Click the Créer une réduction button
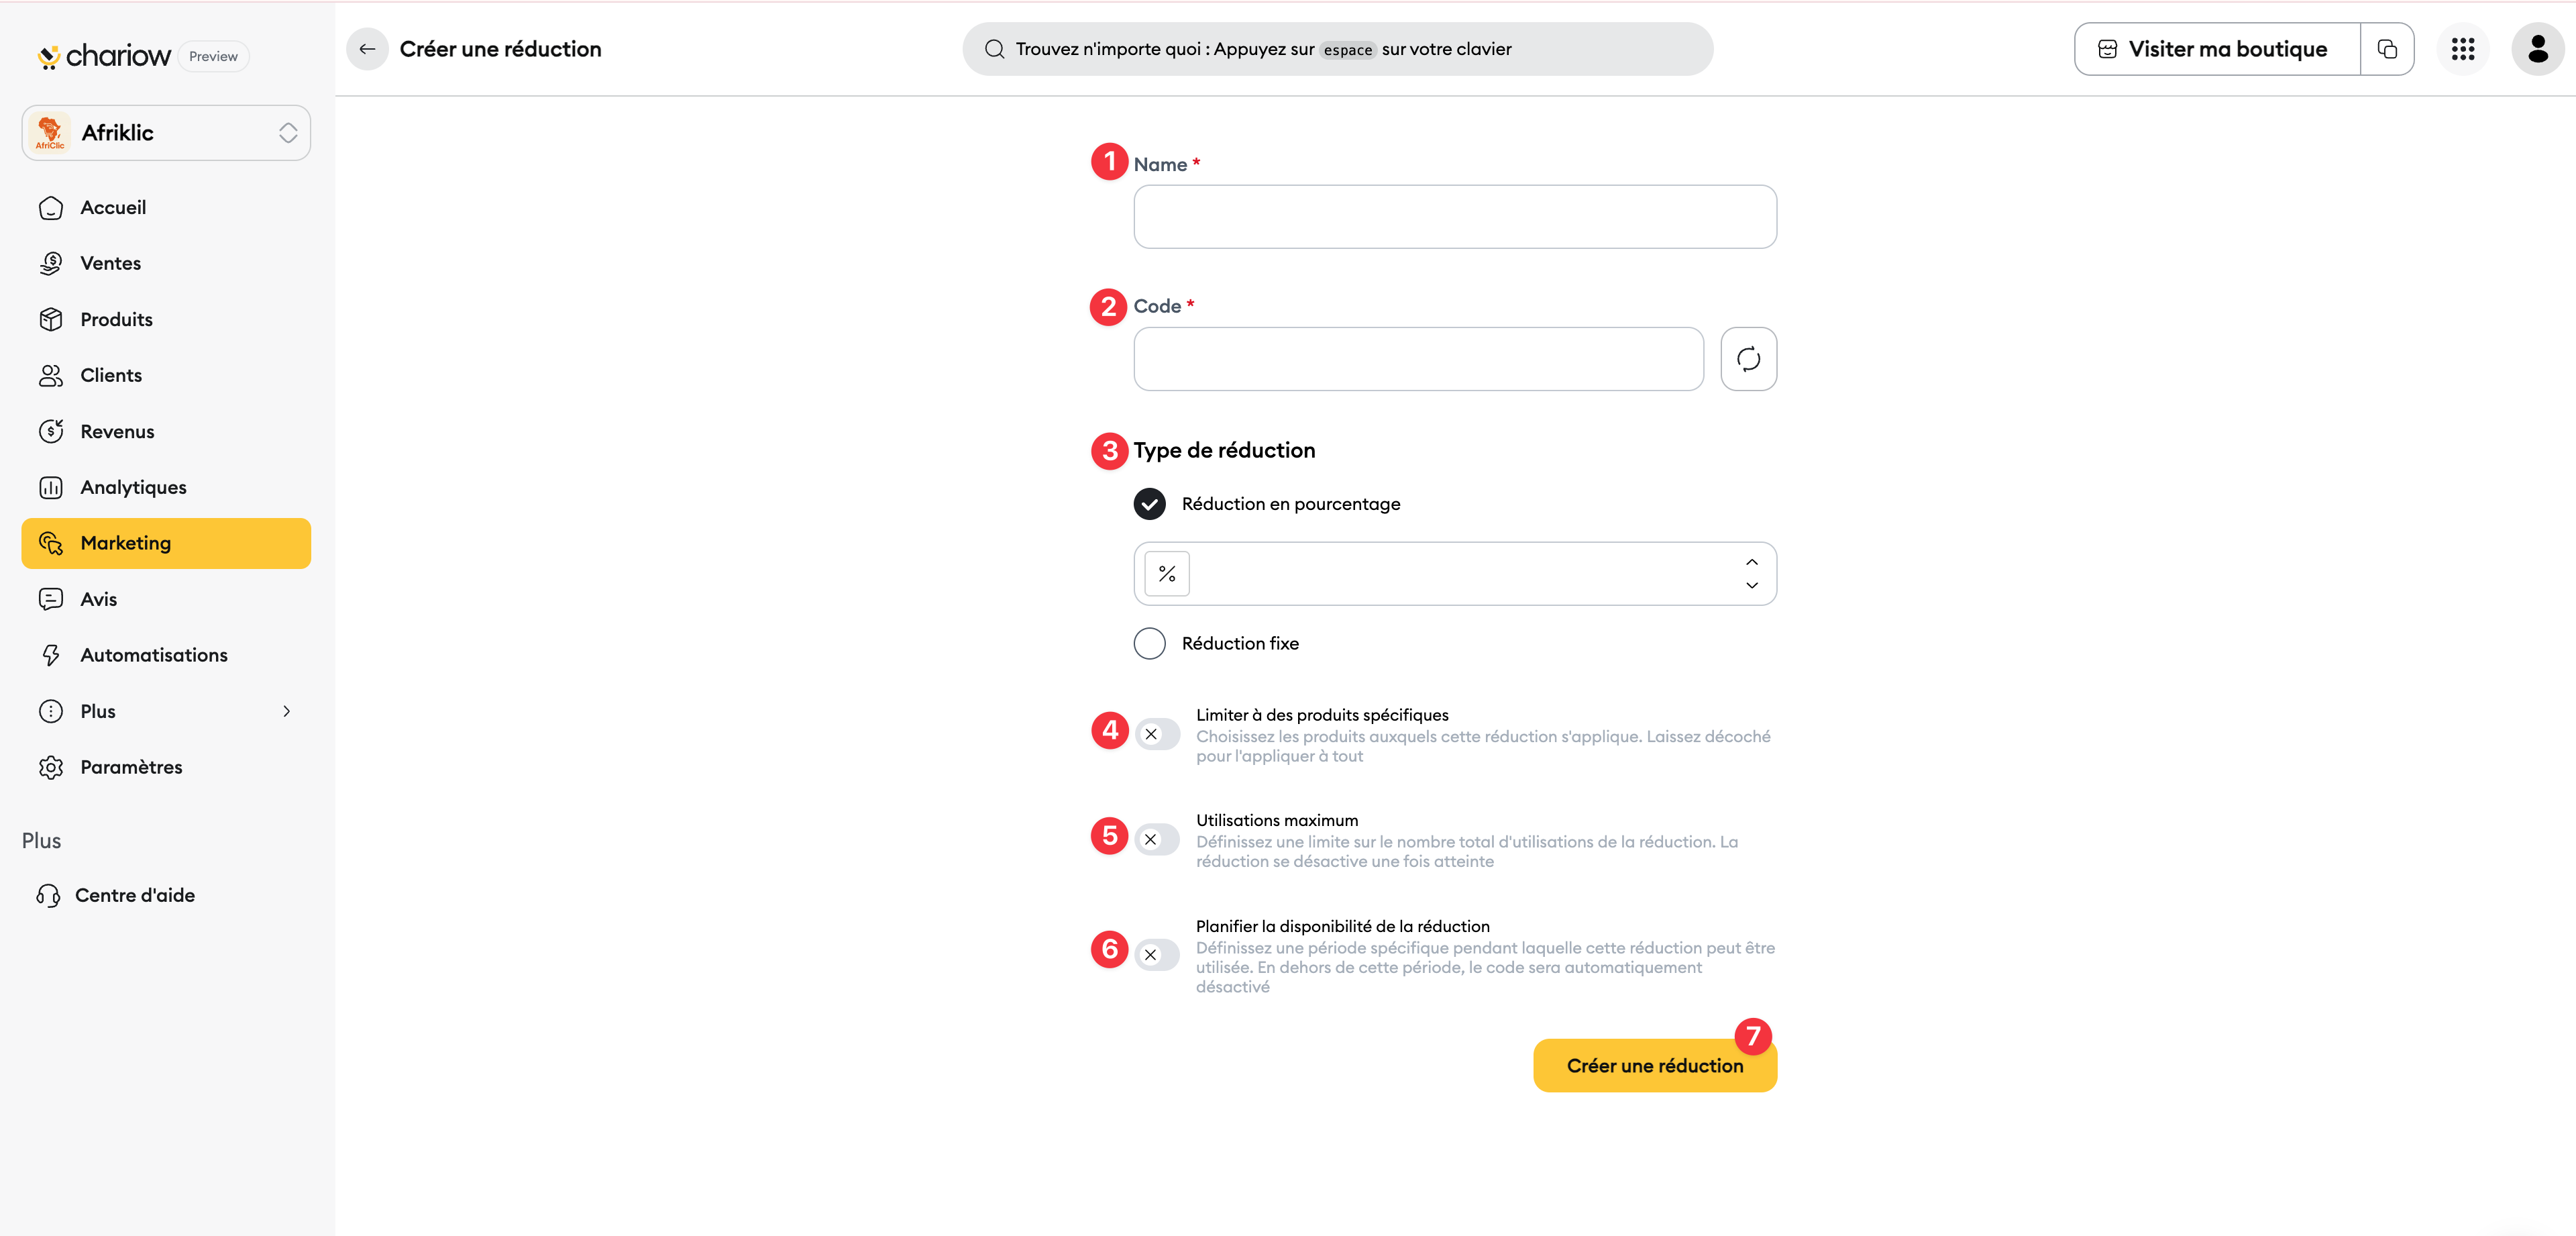Image resolution: width=2576 pixels, height=1236 pixels. coord(1654,1066)
